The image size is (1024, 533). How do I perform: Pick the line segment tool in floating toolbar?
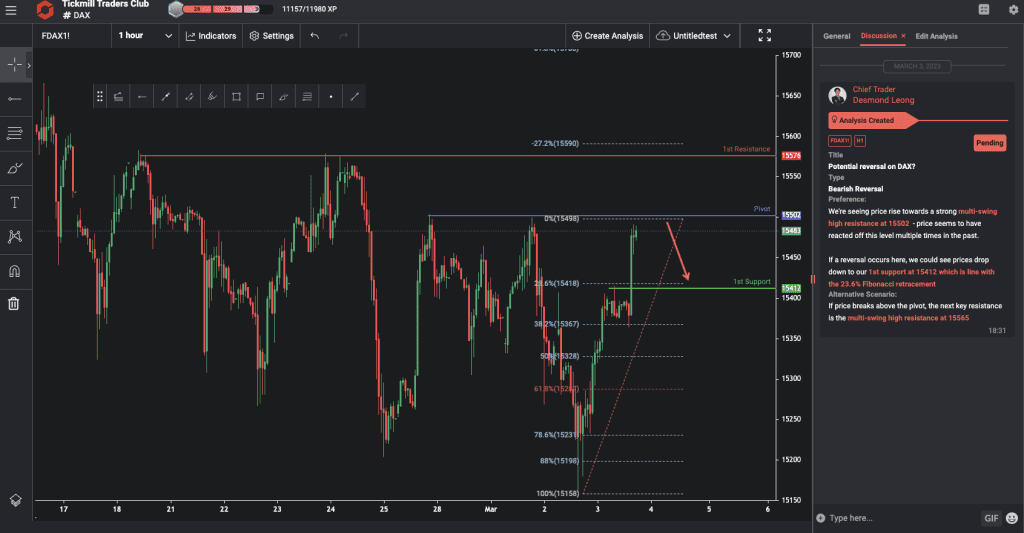coord(355,97)
